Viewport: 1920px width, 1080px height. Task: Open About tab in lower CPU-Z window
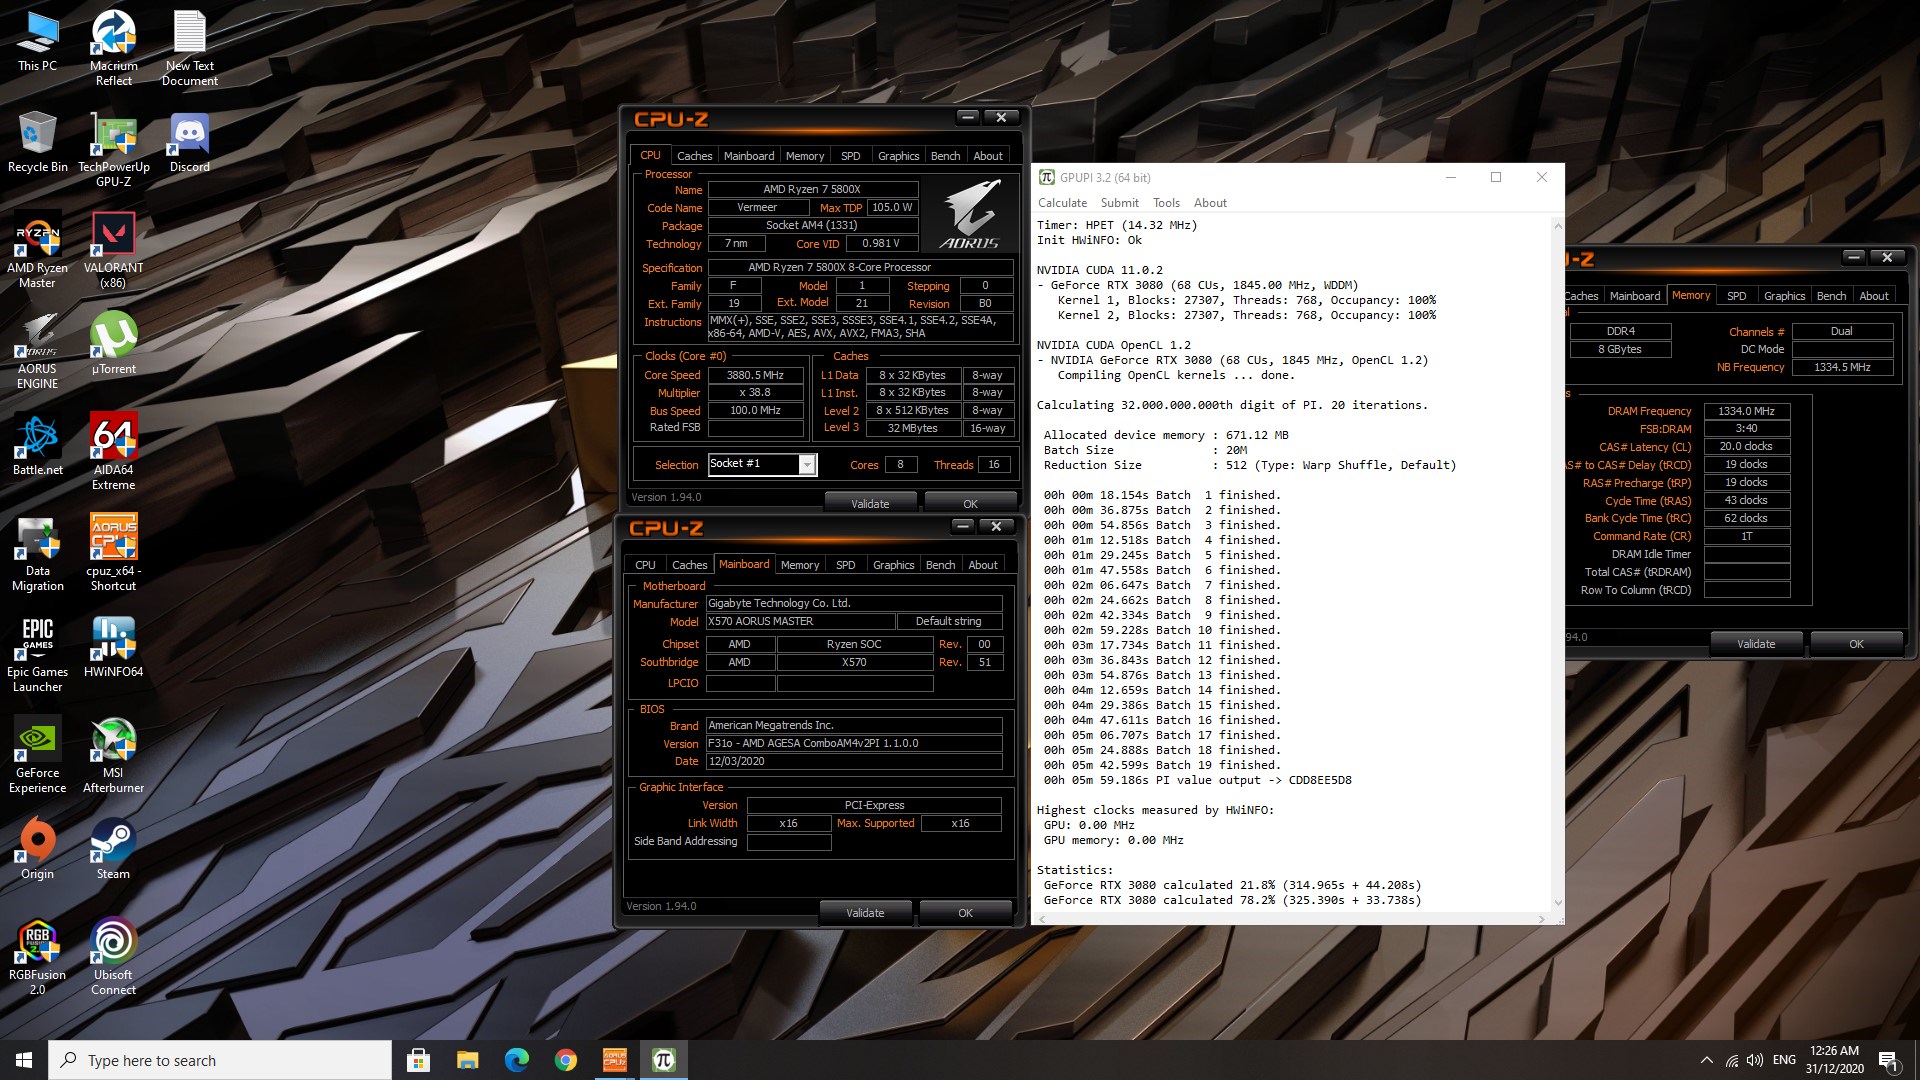pos(983,565)
